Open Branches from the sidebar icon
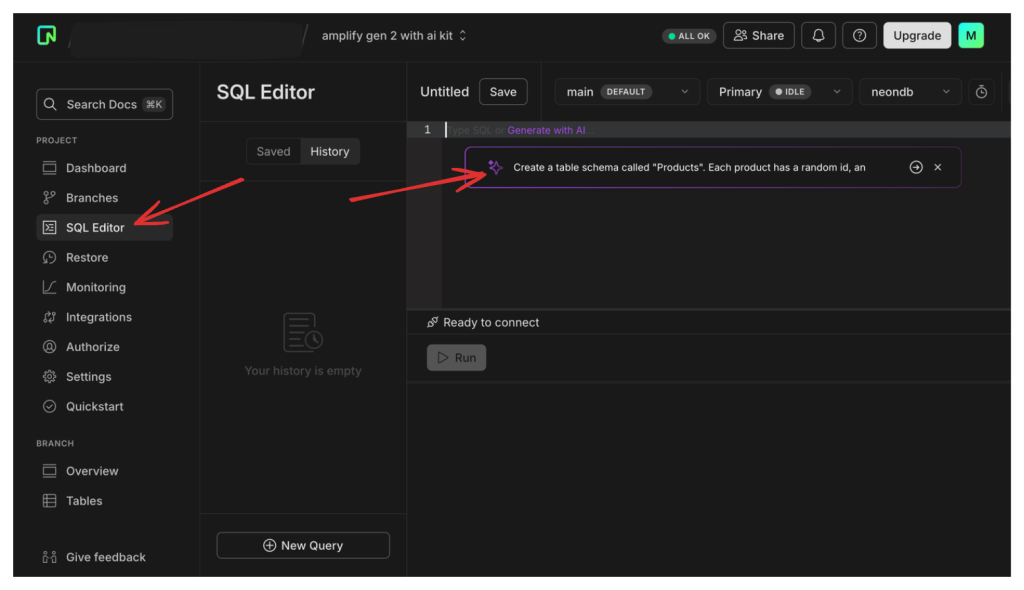This screenshot has width=1024, height=590. click(x=51, y=197)
